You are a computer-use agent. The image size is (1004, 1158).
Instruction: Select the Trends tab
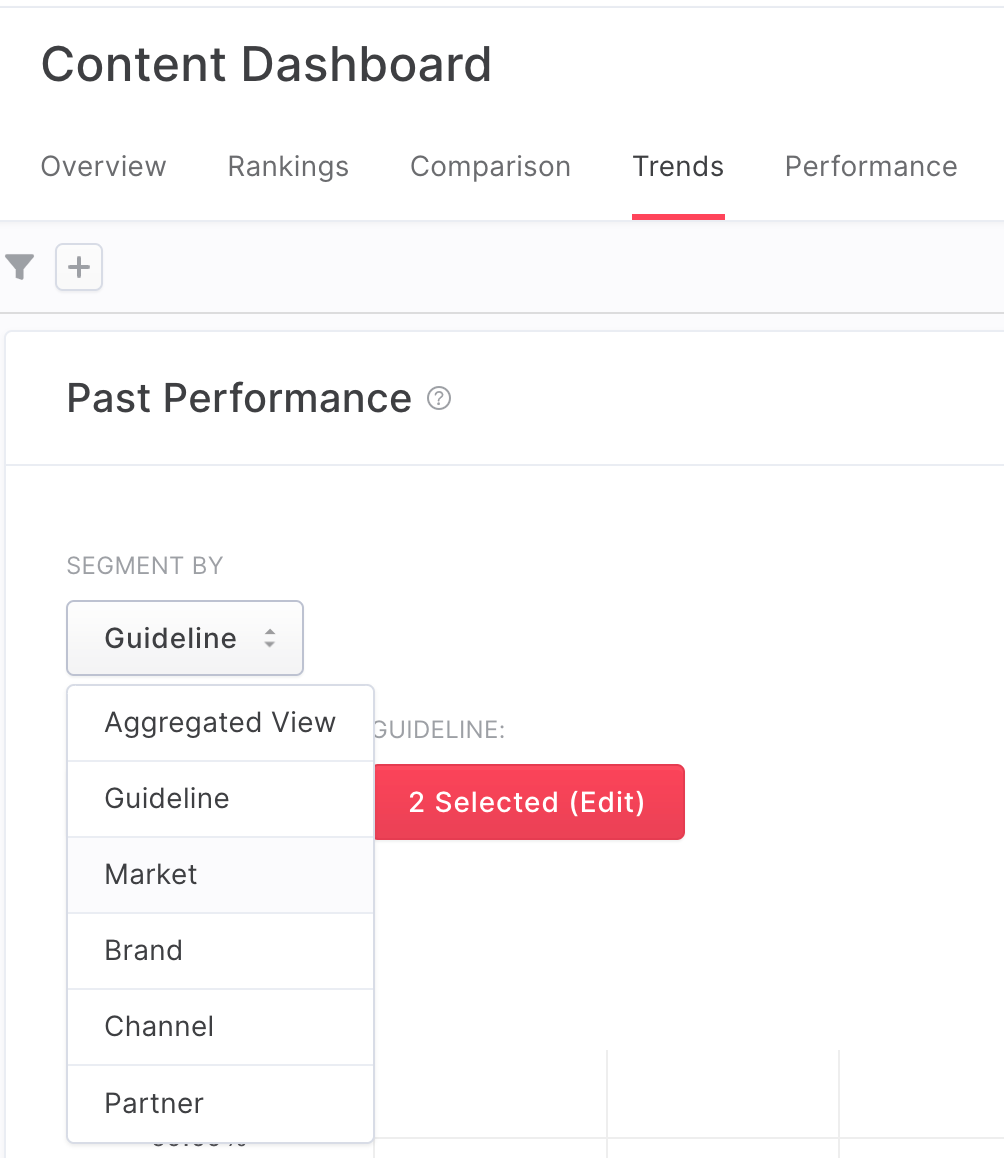678,167
